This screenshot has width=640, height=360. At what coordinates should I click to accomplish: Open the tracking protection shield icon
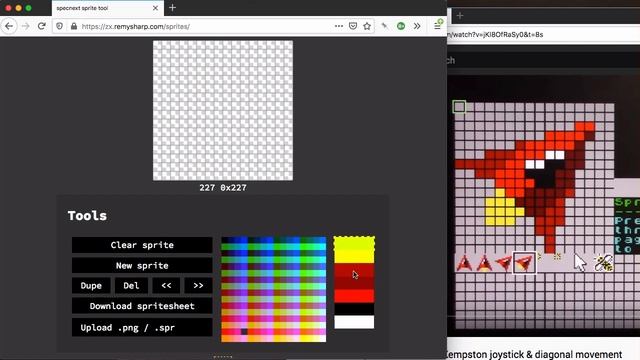pos(60,26)
